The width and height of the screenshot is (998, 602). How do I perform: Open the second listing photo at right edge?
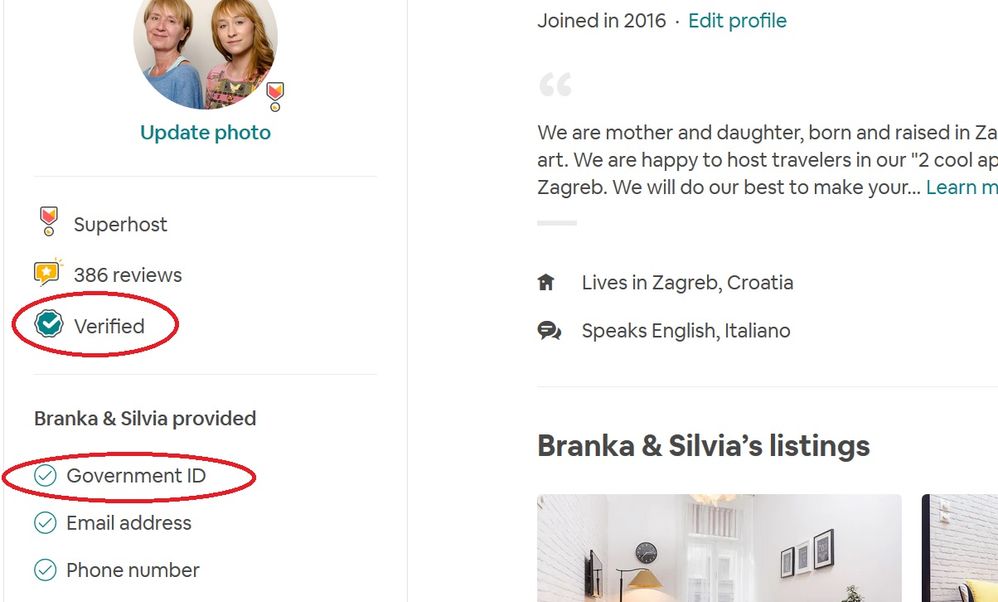960,548
